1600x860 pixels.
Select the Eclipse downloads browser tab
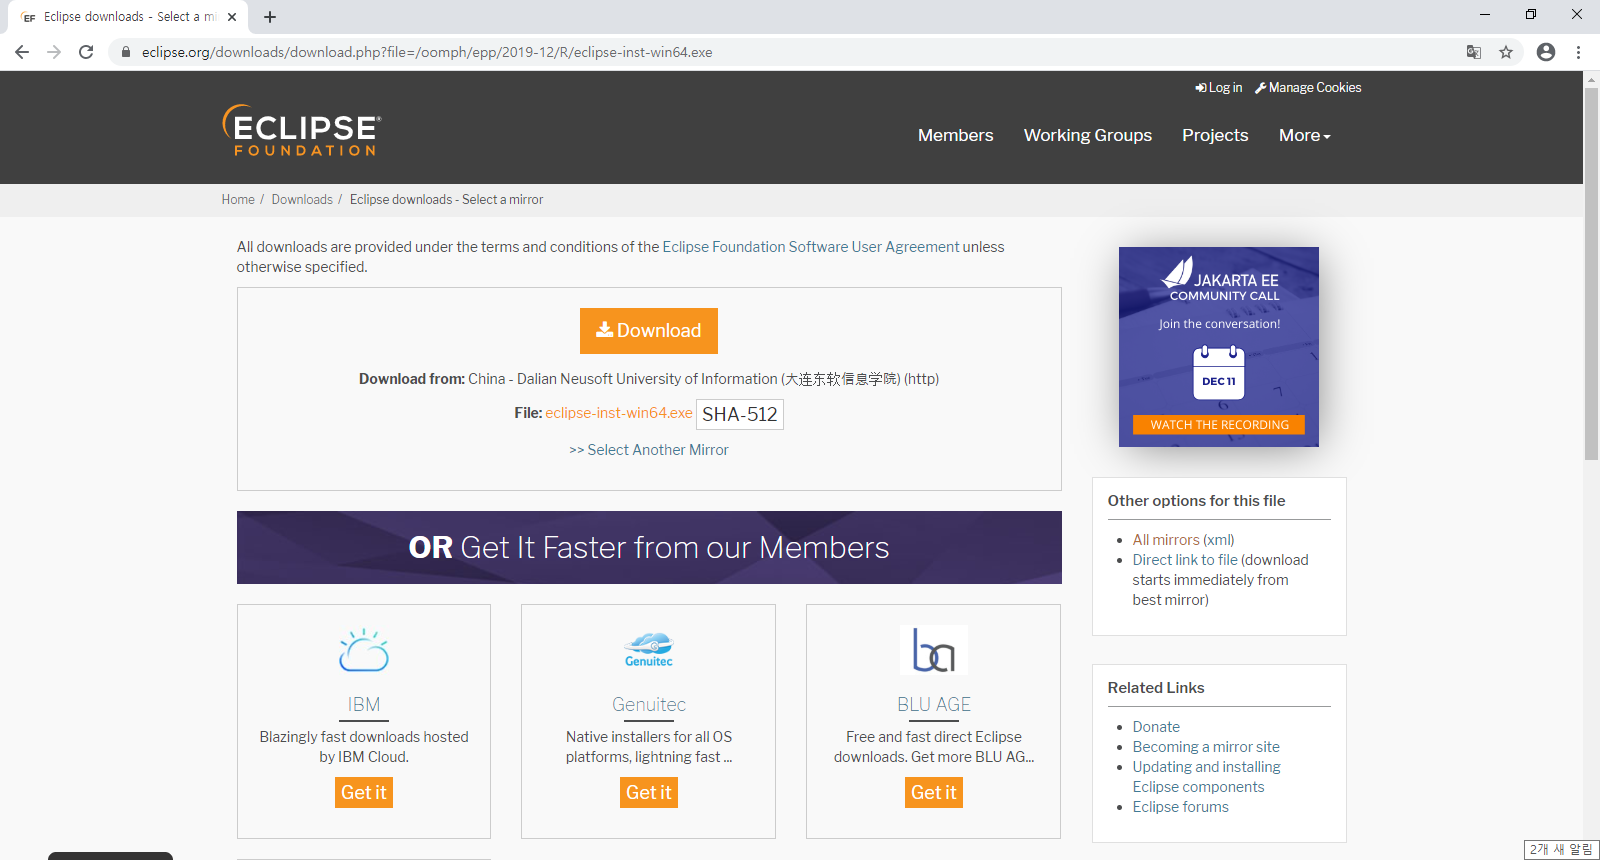point(130,17)
